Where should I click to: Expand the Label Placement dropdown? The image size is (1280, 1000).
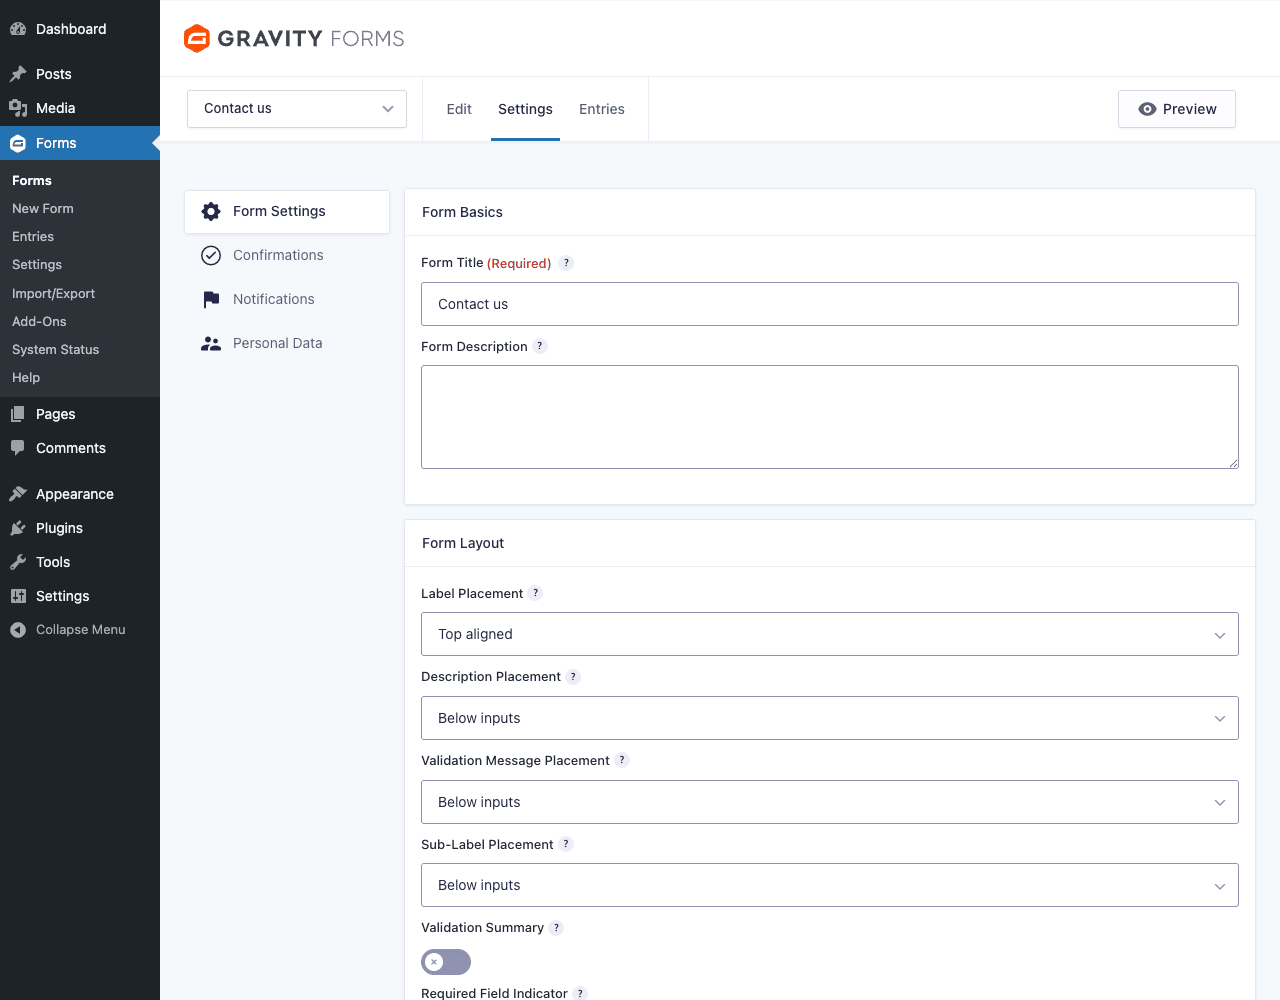tap(830, 634)
